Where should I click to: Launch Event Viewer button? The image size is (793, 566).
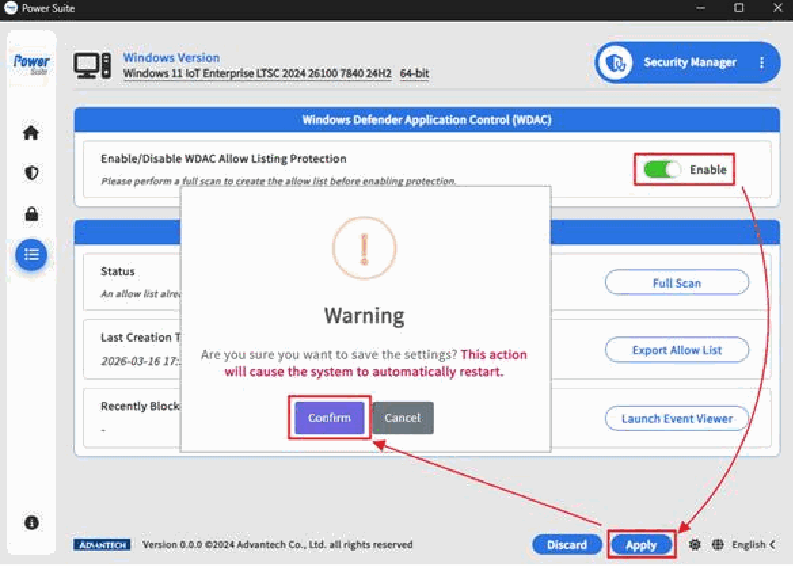pos(677,418)
